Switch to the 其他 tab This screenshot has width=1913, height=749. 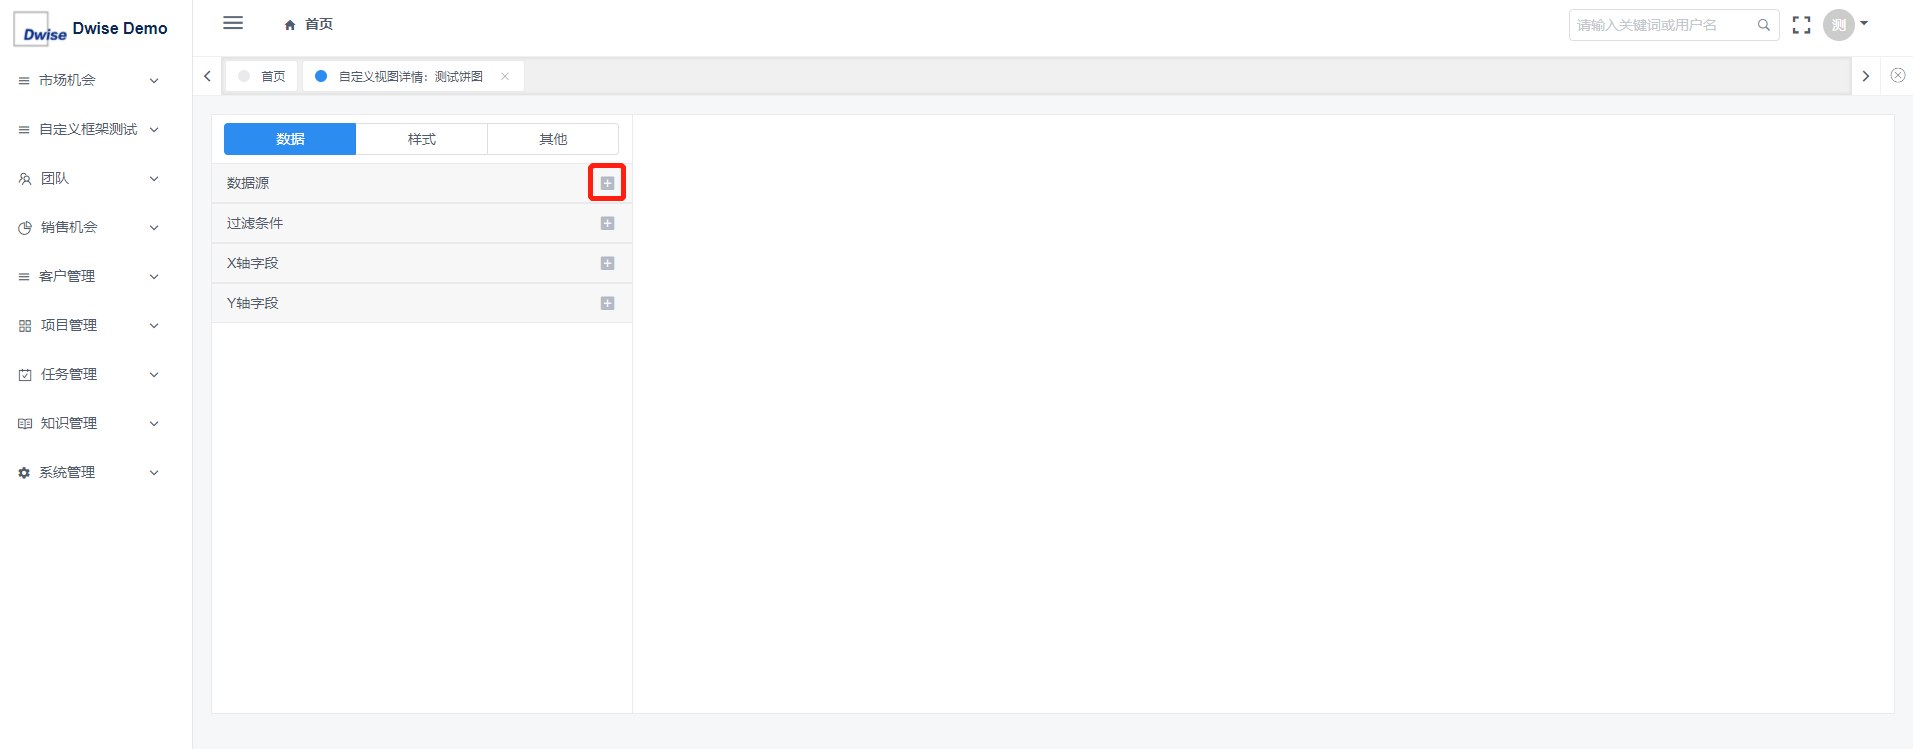pyautogui.click(x=553, y=139)
